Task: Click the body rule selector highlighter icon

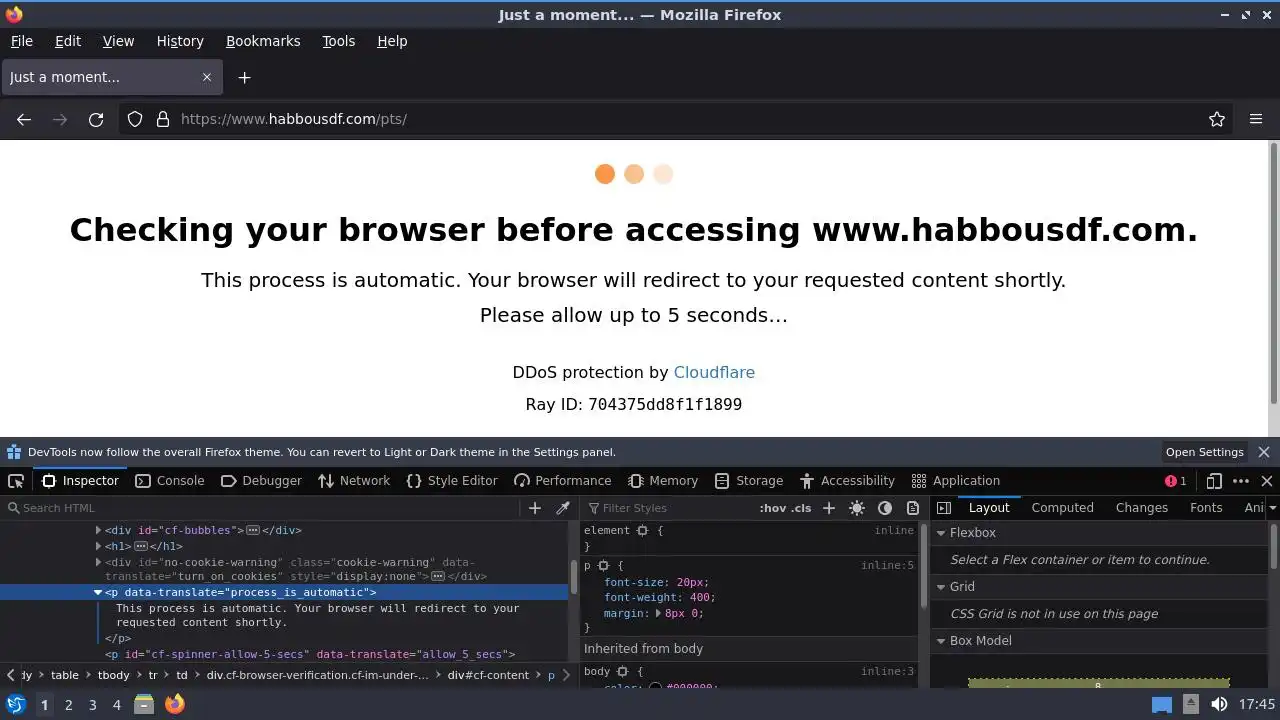Action: click(623, 672)
